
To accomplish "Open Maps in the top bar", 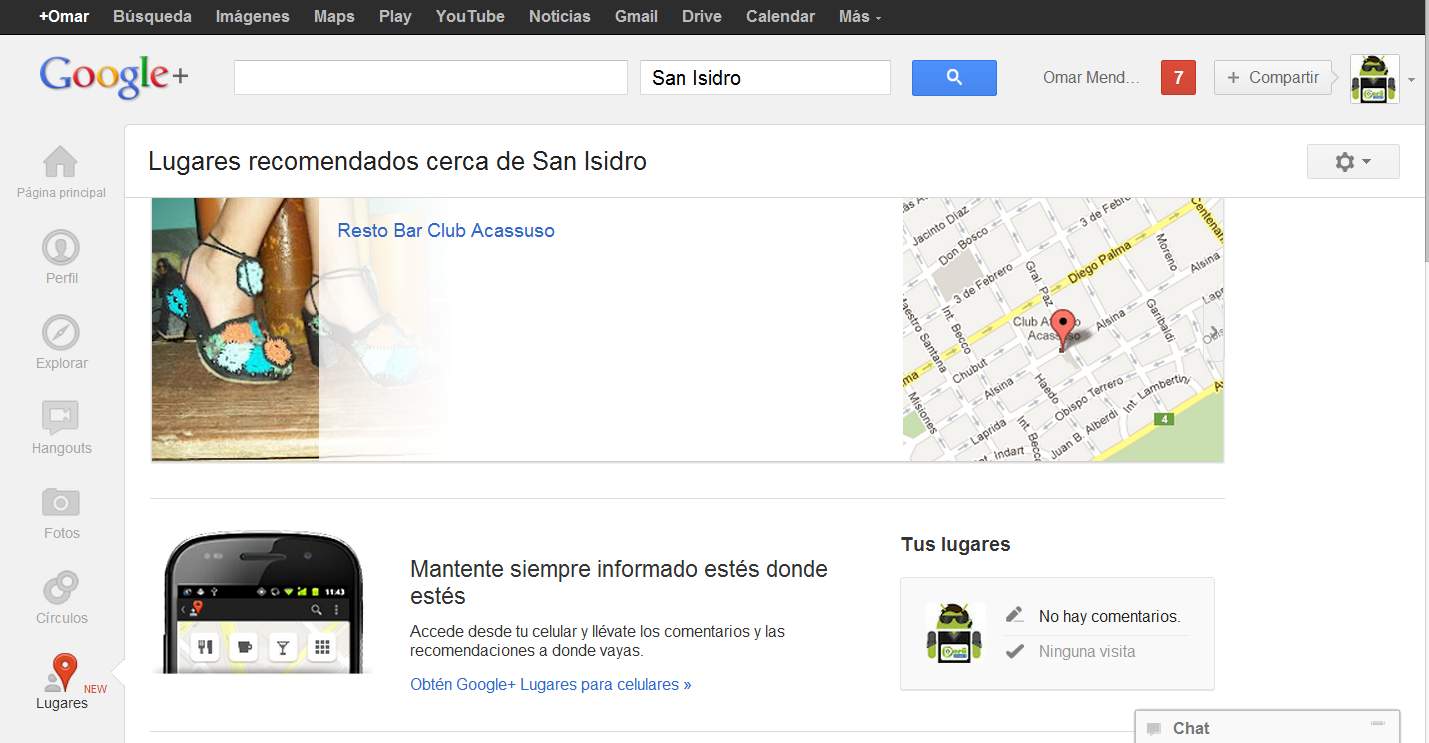I will pos(334,17).
